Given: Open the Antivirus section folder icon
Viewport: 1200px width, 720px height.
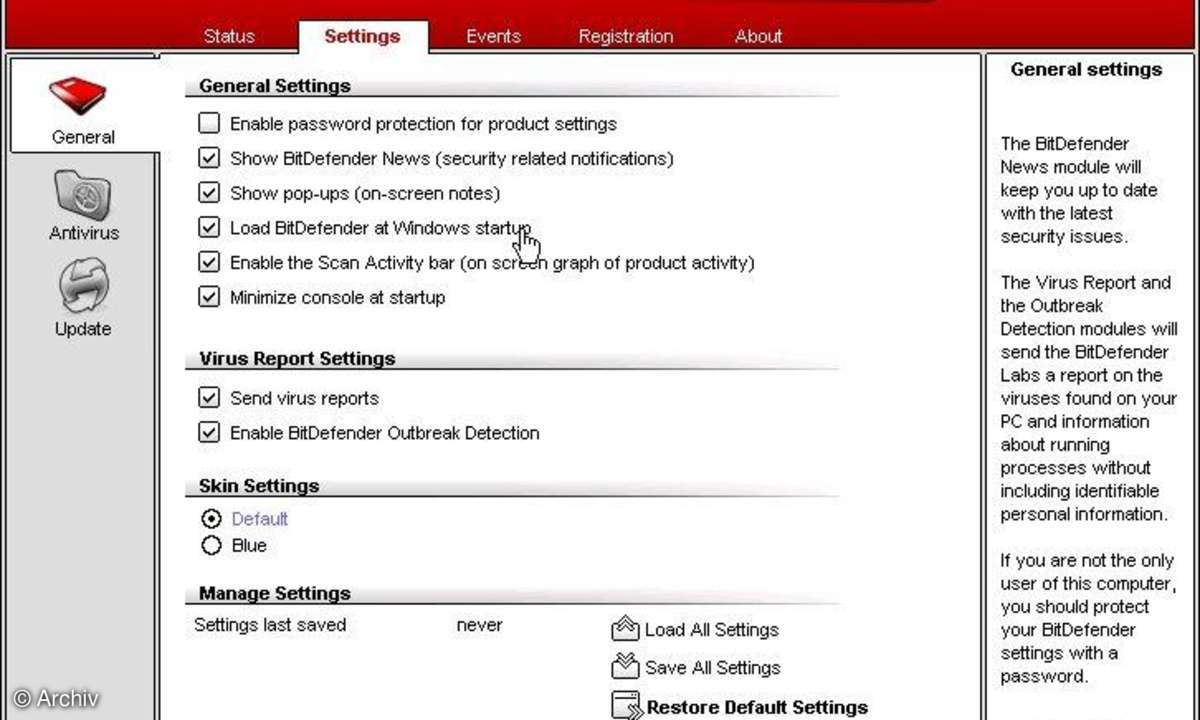Looking at the screenshot, I should [x=83, y=194].
